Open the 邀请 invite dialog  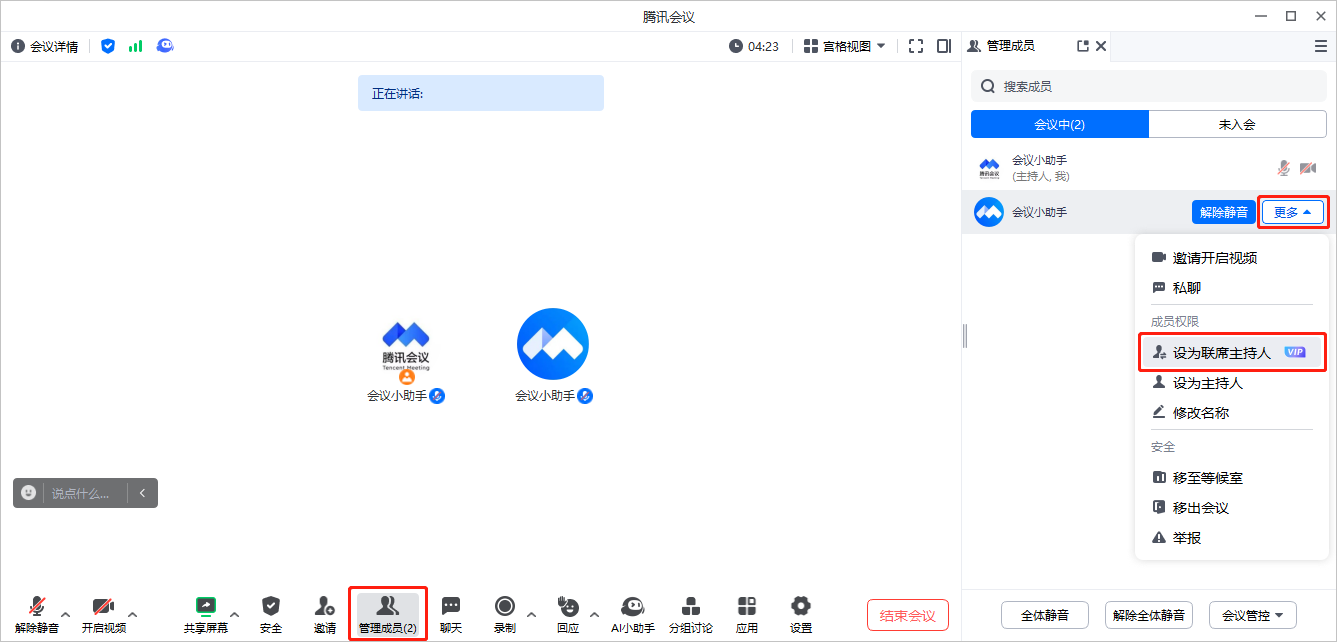pos(325,614)
